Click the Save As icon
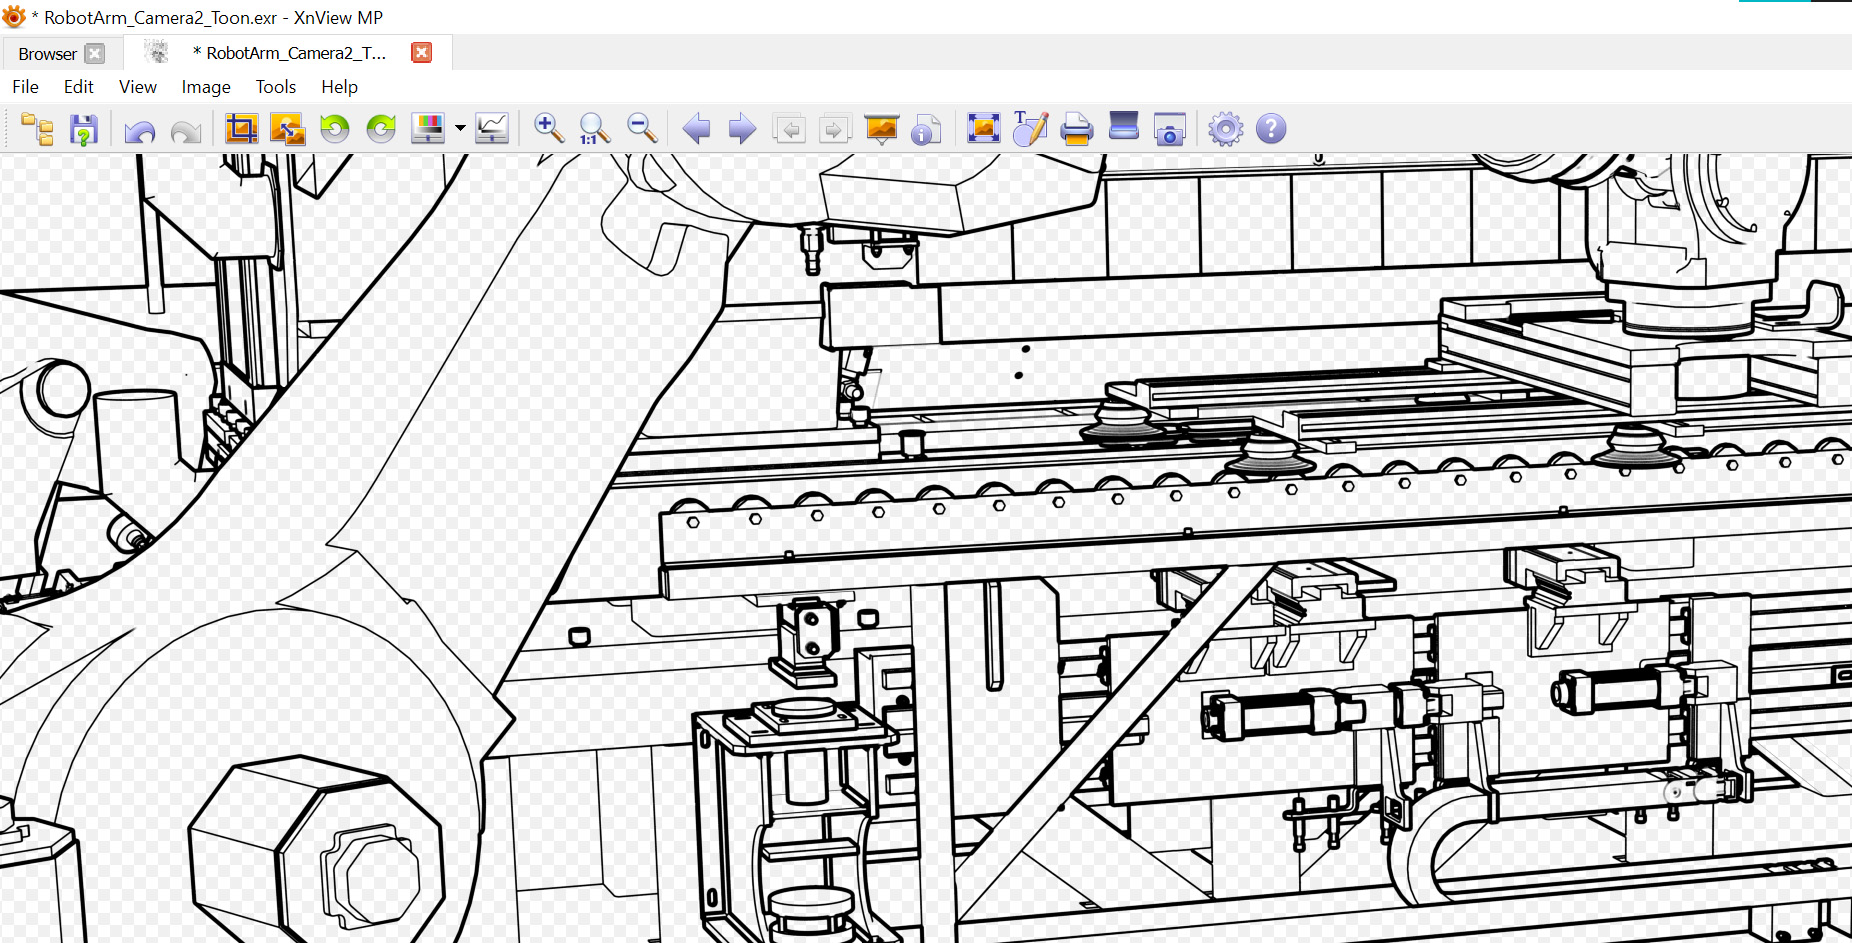1852x943 pixels. tap(83, 129)
